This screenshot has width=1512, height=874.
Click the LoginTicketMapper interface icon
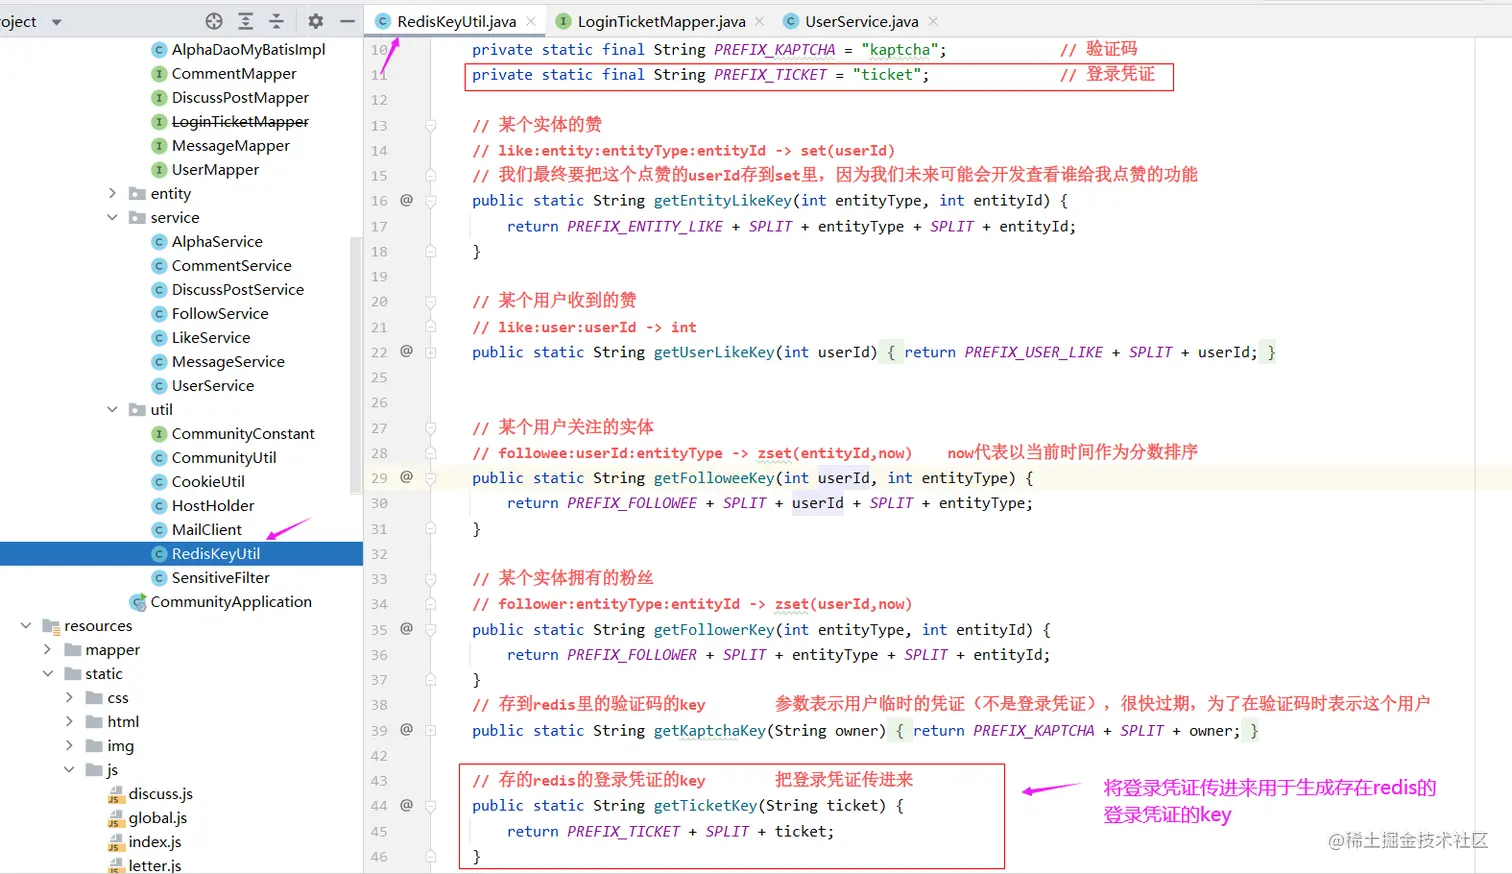tap(159, 121)
